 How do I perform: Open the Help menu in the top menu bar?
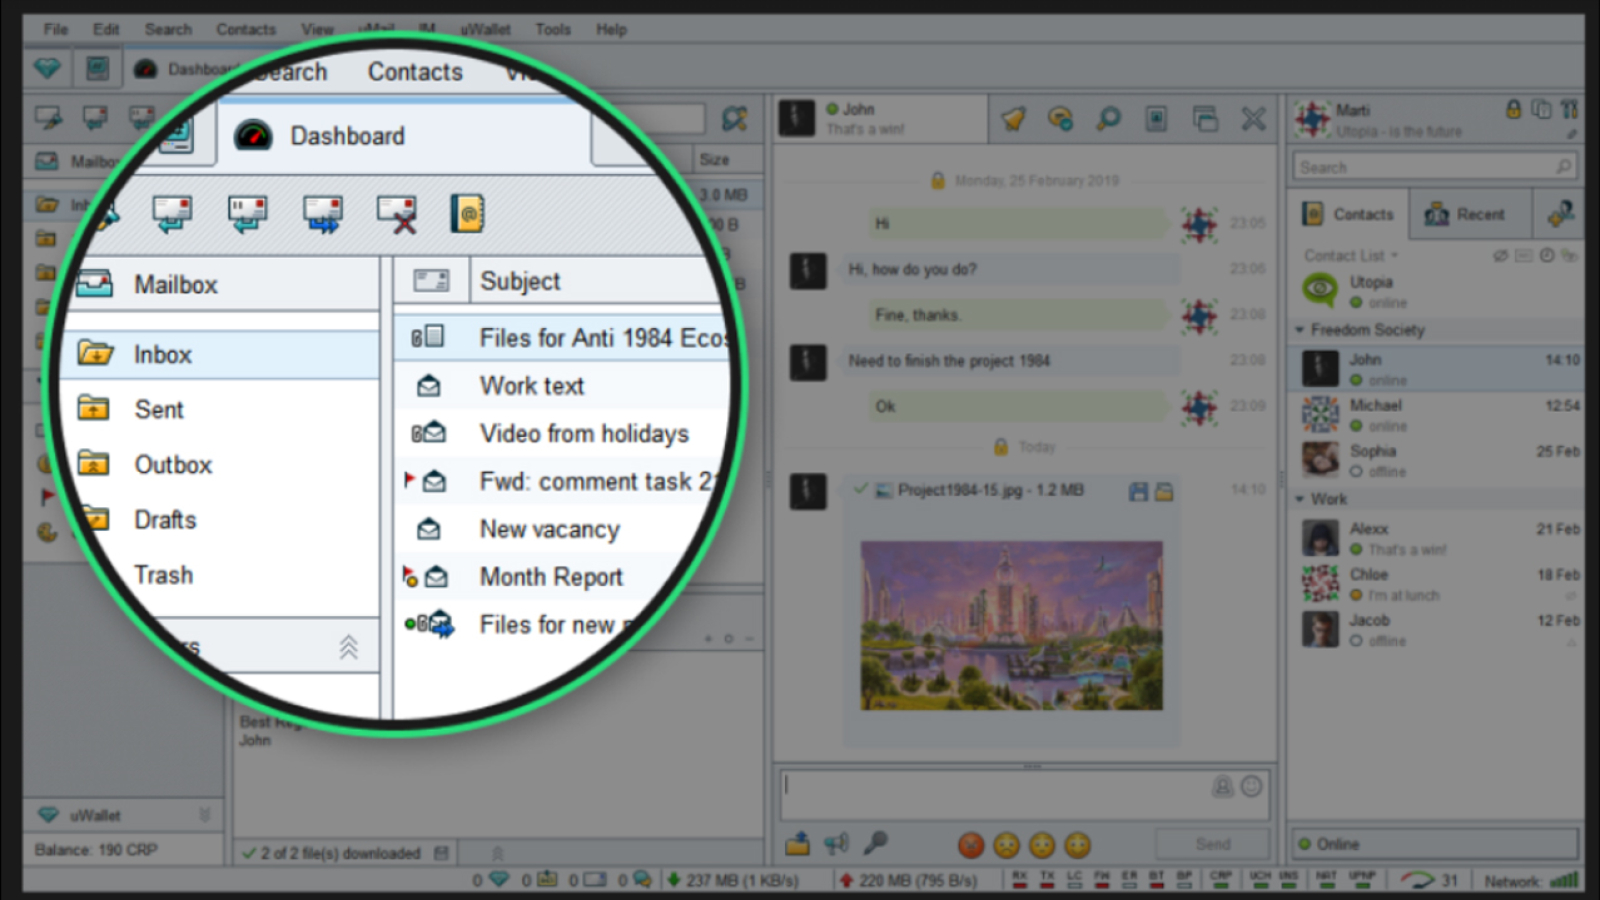click(x=611, y=29)
